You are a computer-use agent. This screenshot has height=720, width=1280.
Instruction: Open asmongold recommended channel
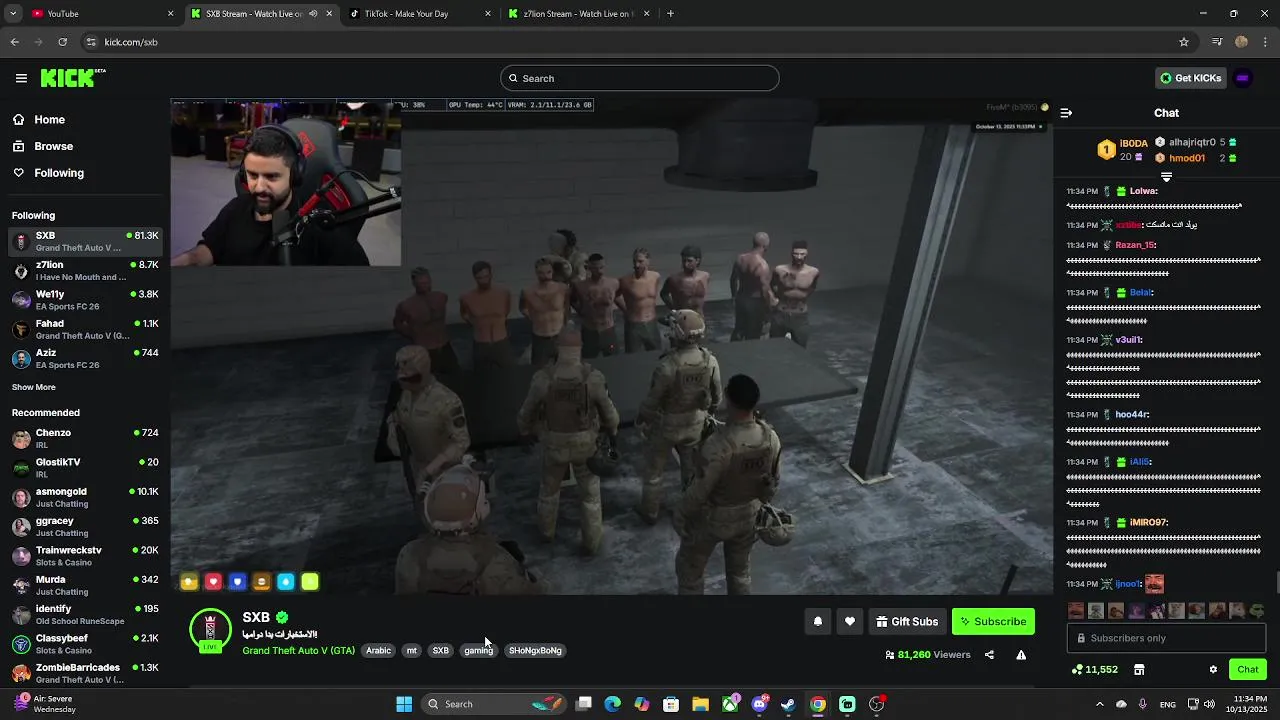click(85, 497)
